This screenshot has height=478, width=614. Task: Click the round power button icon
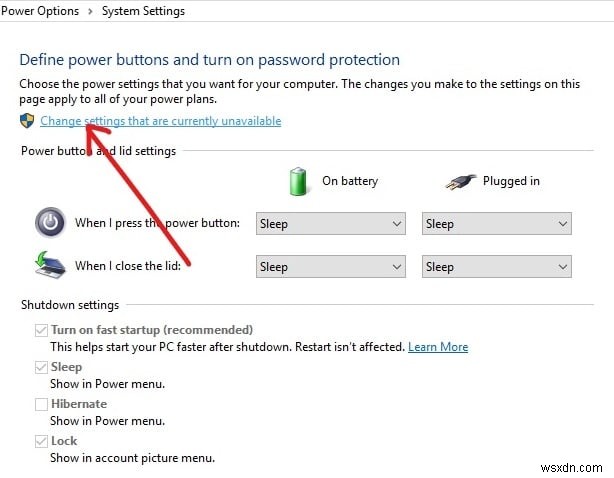50,222
